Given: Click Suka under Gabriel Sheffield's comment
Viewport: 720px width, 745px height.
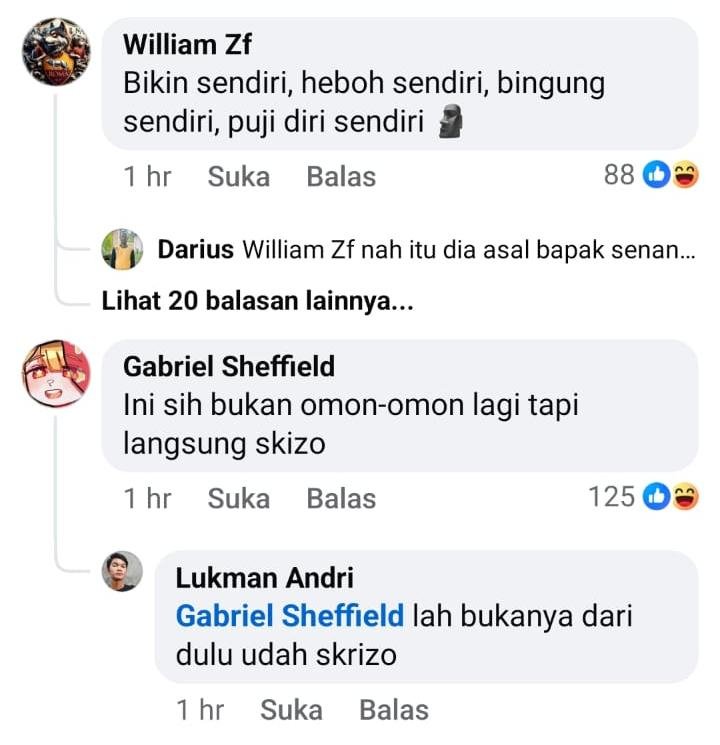Looking at the screenshot, I should click(x=239, y=499).
